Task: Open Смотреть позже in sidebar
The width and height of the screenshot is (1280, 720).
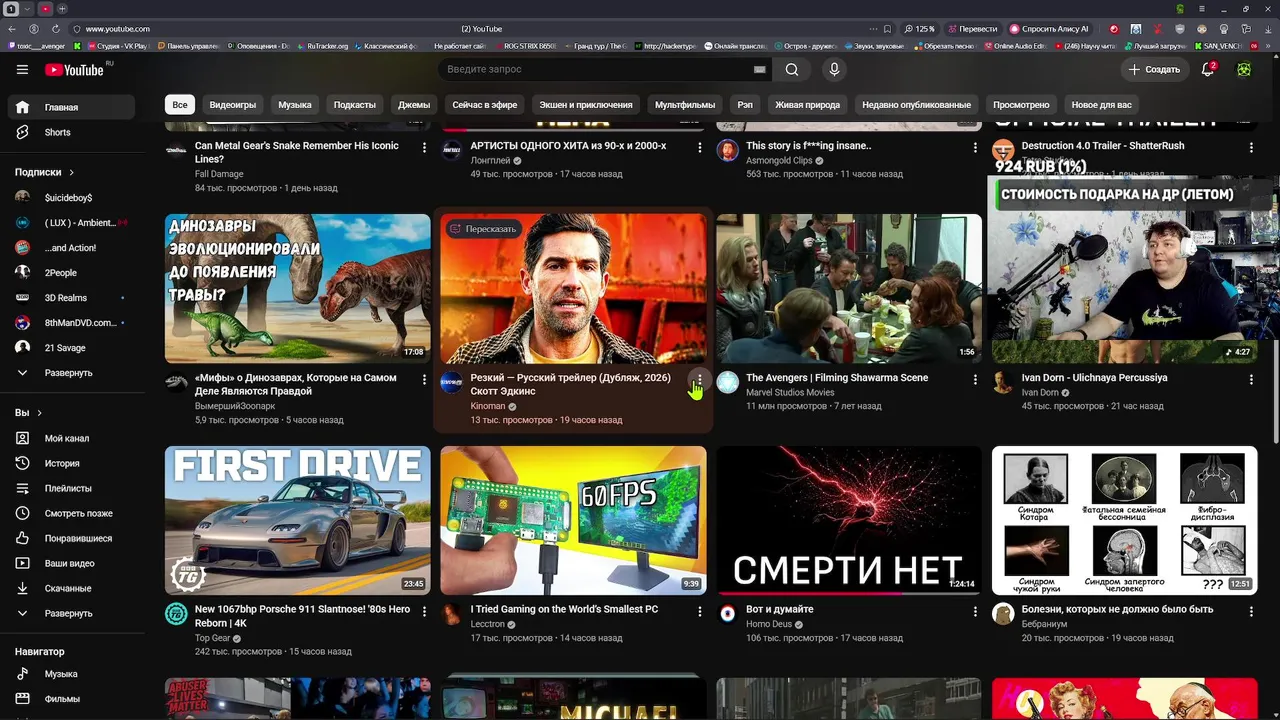Action: click(x=71, y=513)
